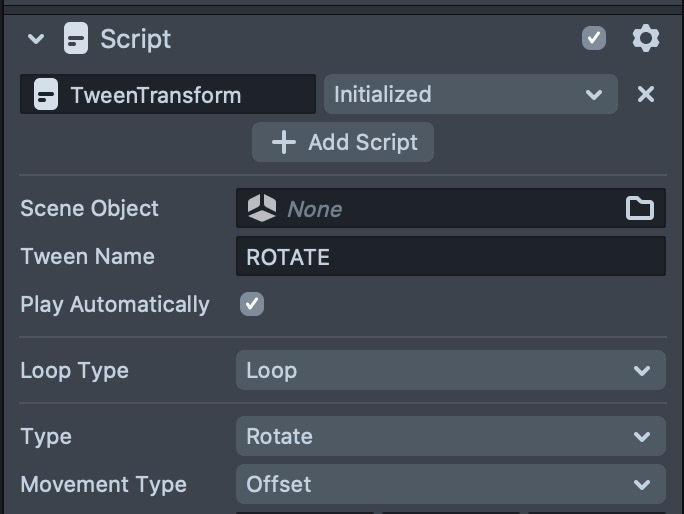This screenshot has height=514, width=684.
Task: Uncheck the Play Automatically checkbox
Action: click(252, 304)
